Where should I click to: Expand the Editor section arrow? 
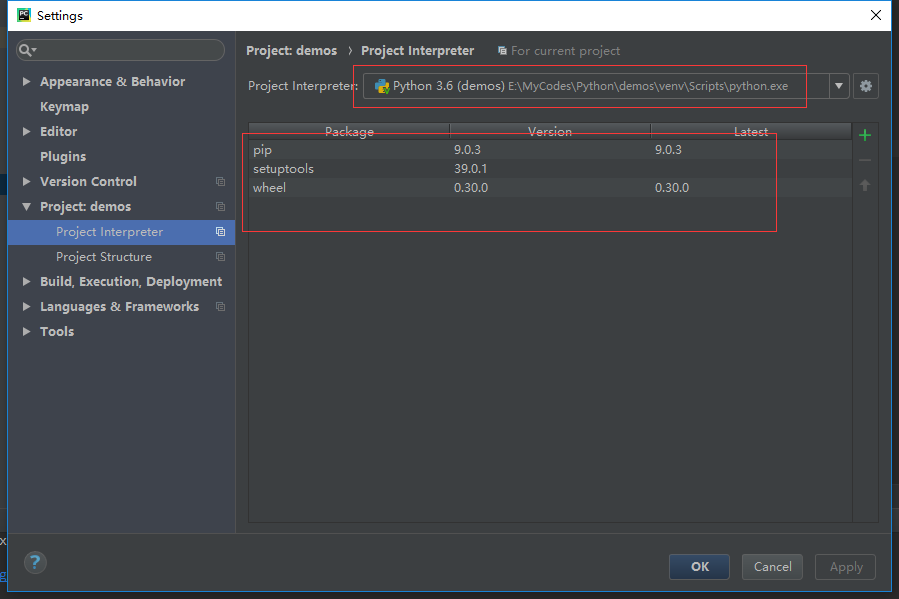coord(26,131)
